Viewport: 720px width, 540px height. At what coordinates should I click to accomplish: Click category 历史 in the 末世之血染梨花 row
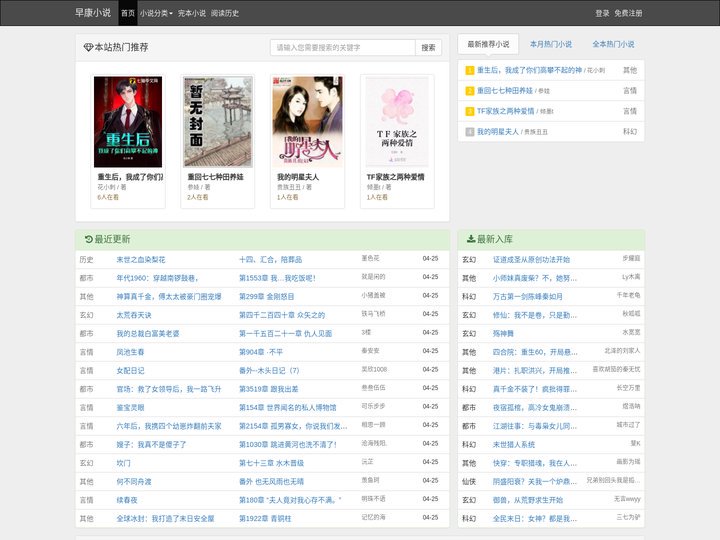(86, 260)
